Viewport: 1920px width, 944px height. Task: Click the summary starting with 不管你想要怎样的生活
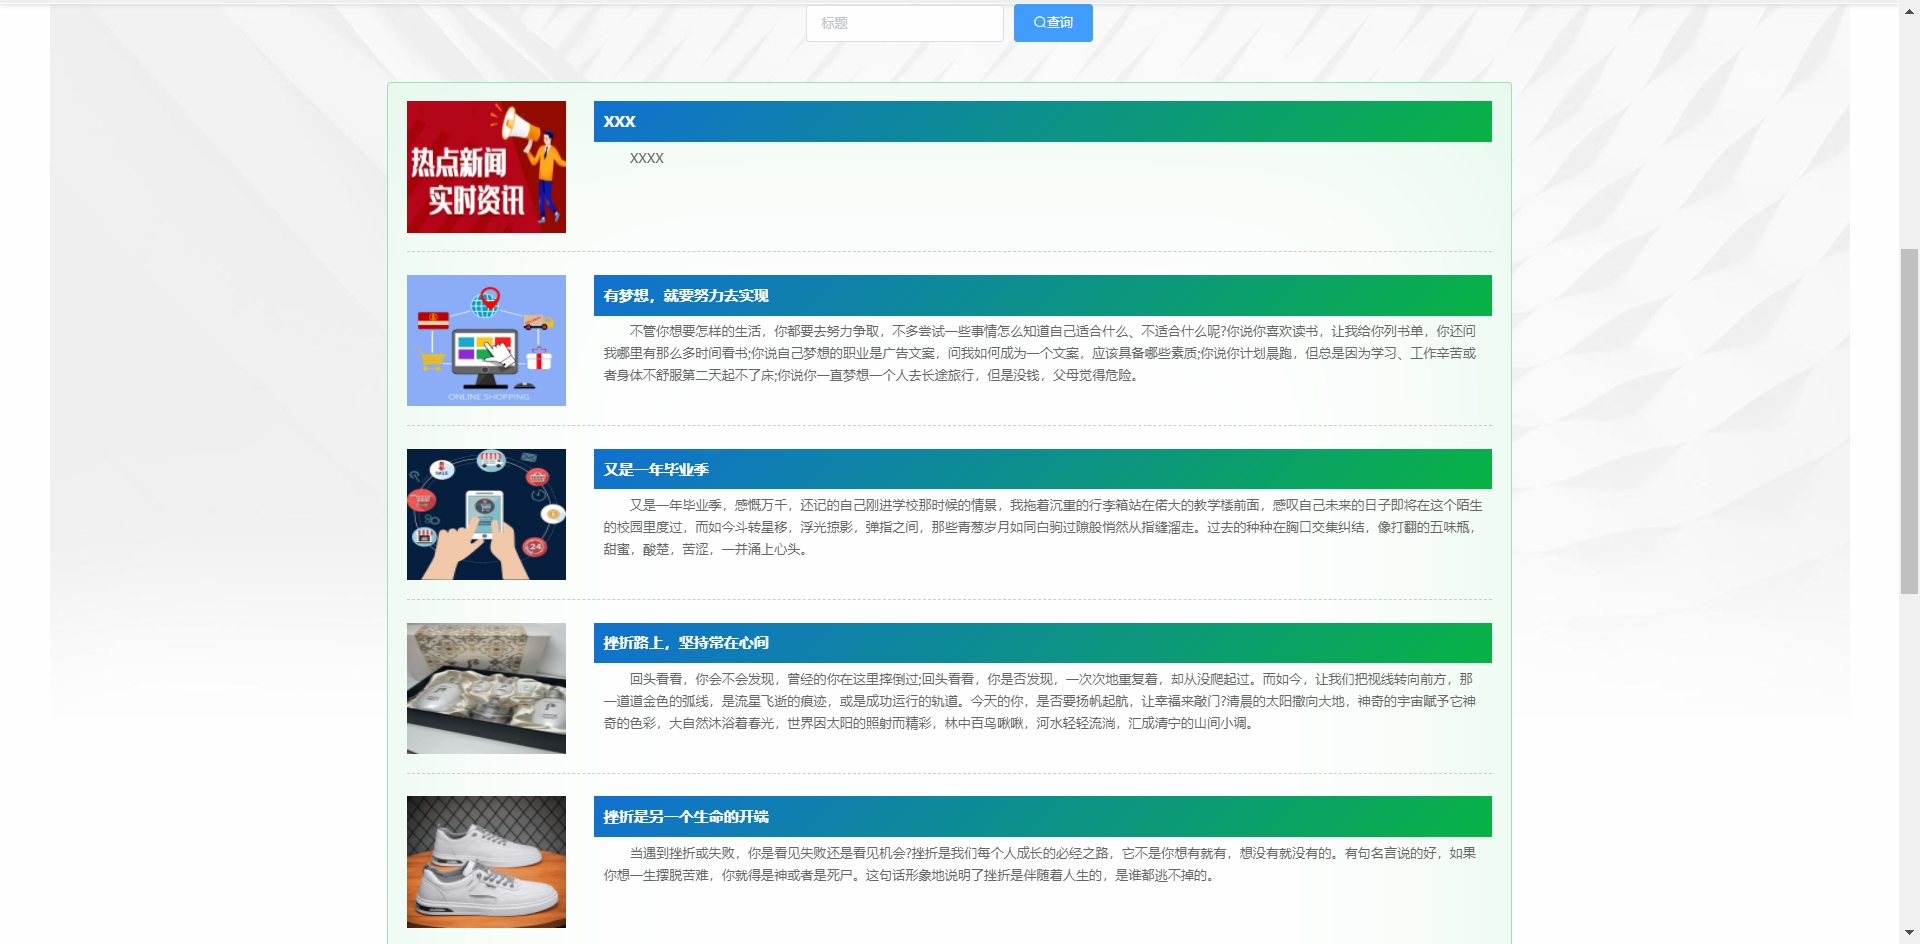[1040, 353]
